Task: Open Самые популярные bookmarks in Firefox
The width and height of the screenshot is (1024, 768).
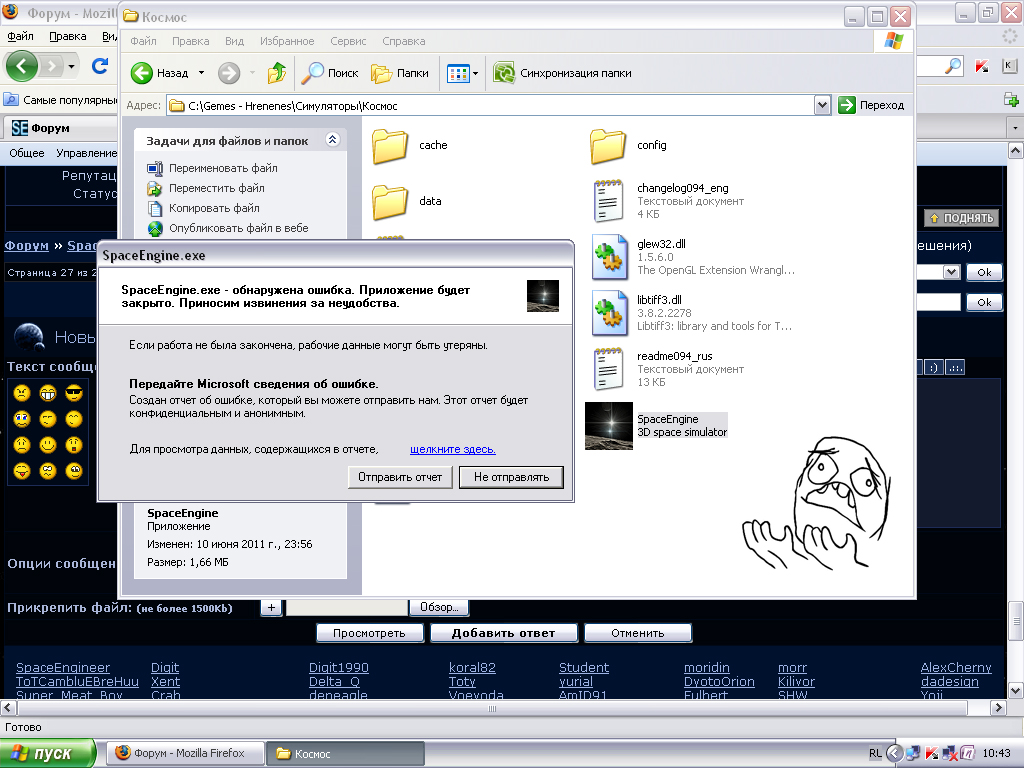Action: (x=60, y=100)
